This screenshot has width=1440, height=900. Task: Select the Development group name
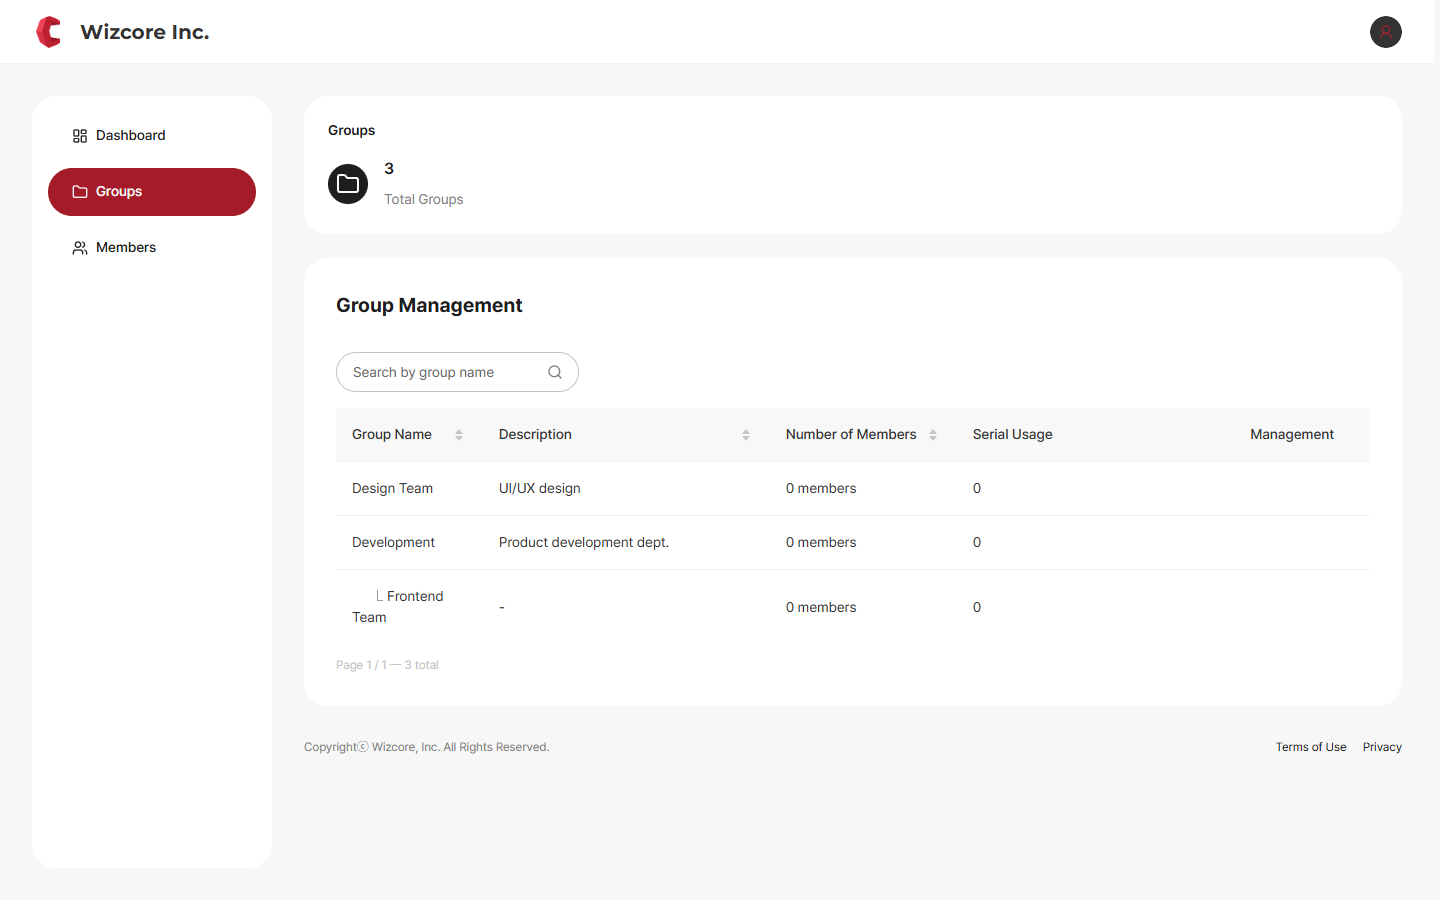[x=393, y=542]
